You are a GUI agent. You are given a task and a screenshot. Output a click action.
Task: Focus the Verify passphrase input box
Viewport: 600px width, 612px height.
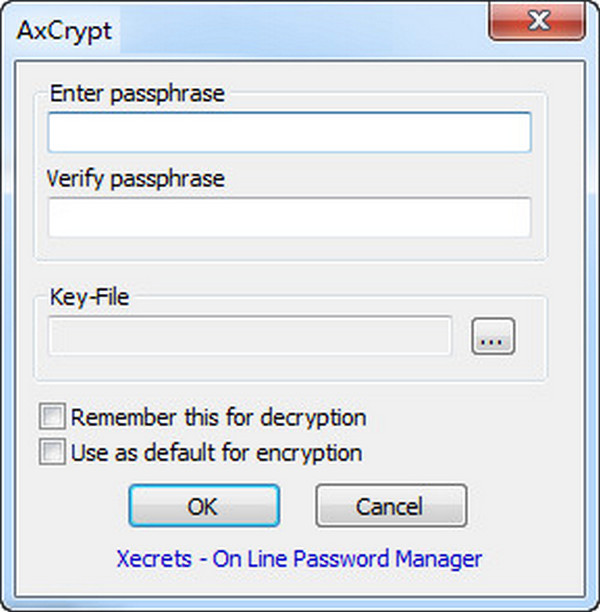(289, 216)
